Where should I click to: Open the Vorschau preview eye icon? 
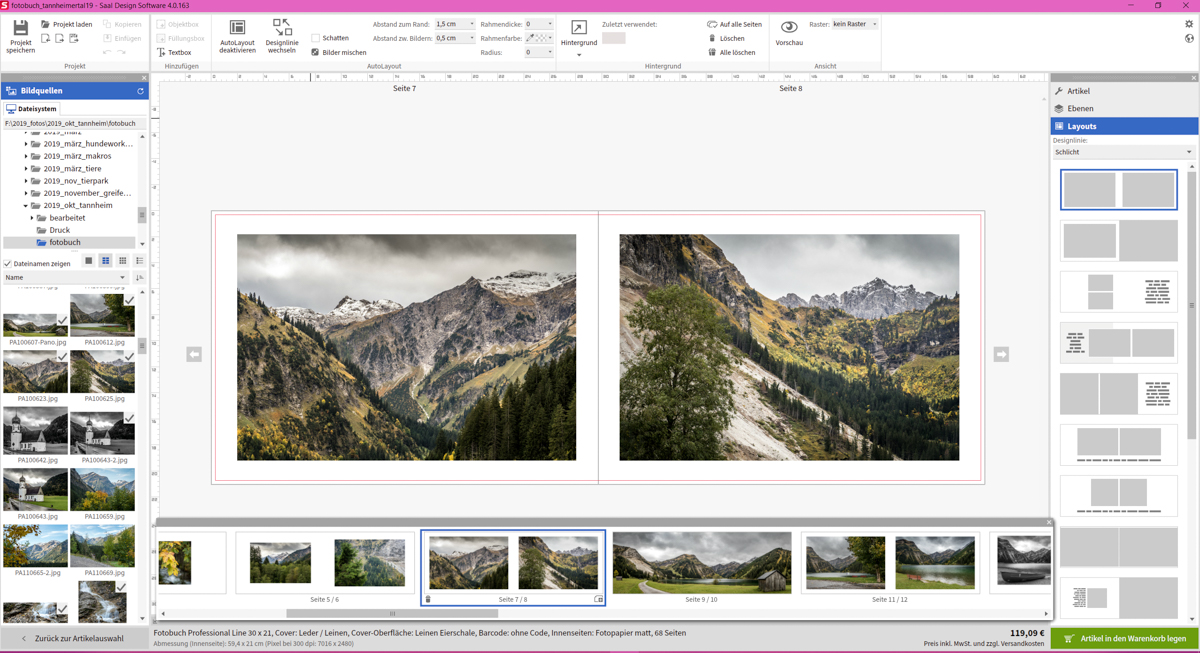pyautogui.click(x=789, y=28)
